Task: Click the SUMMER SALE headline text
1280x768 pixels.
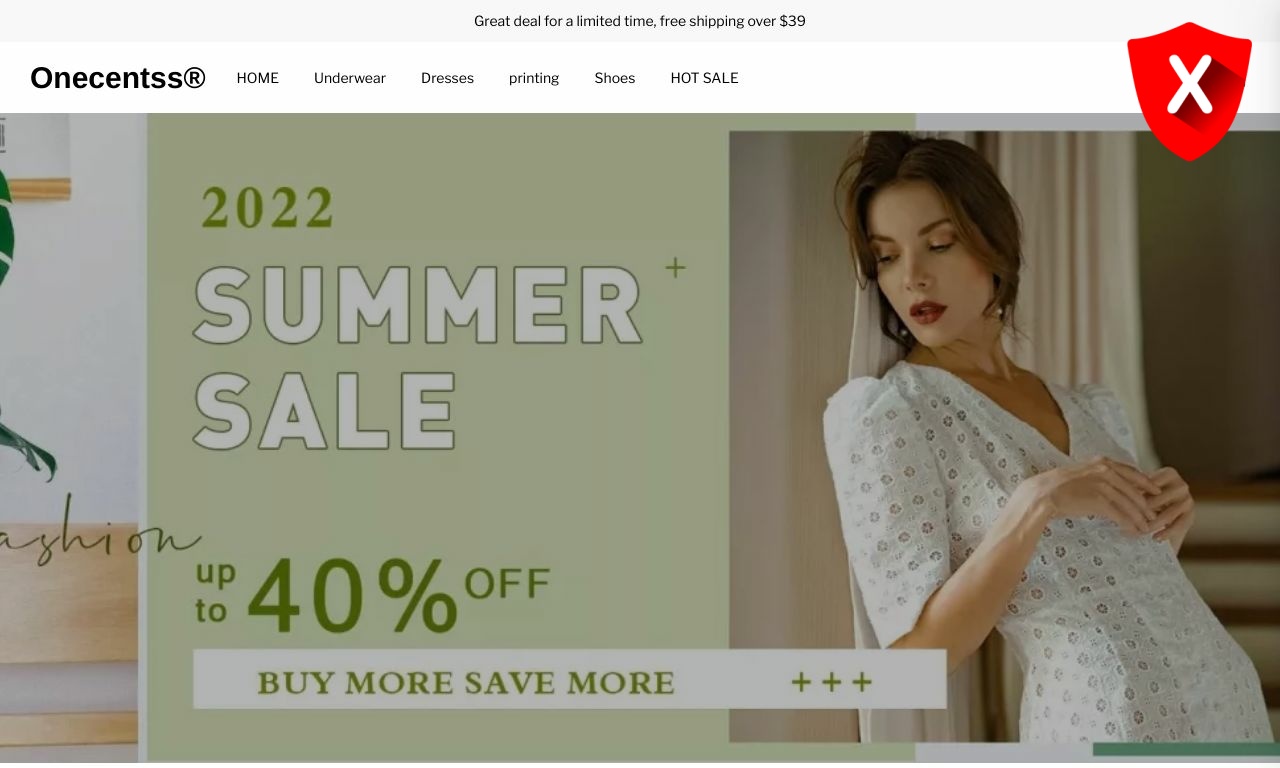Action: point(418,357)
